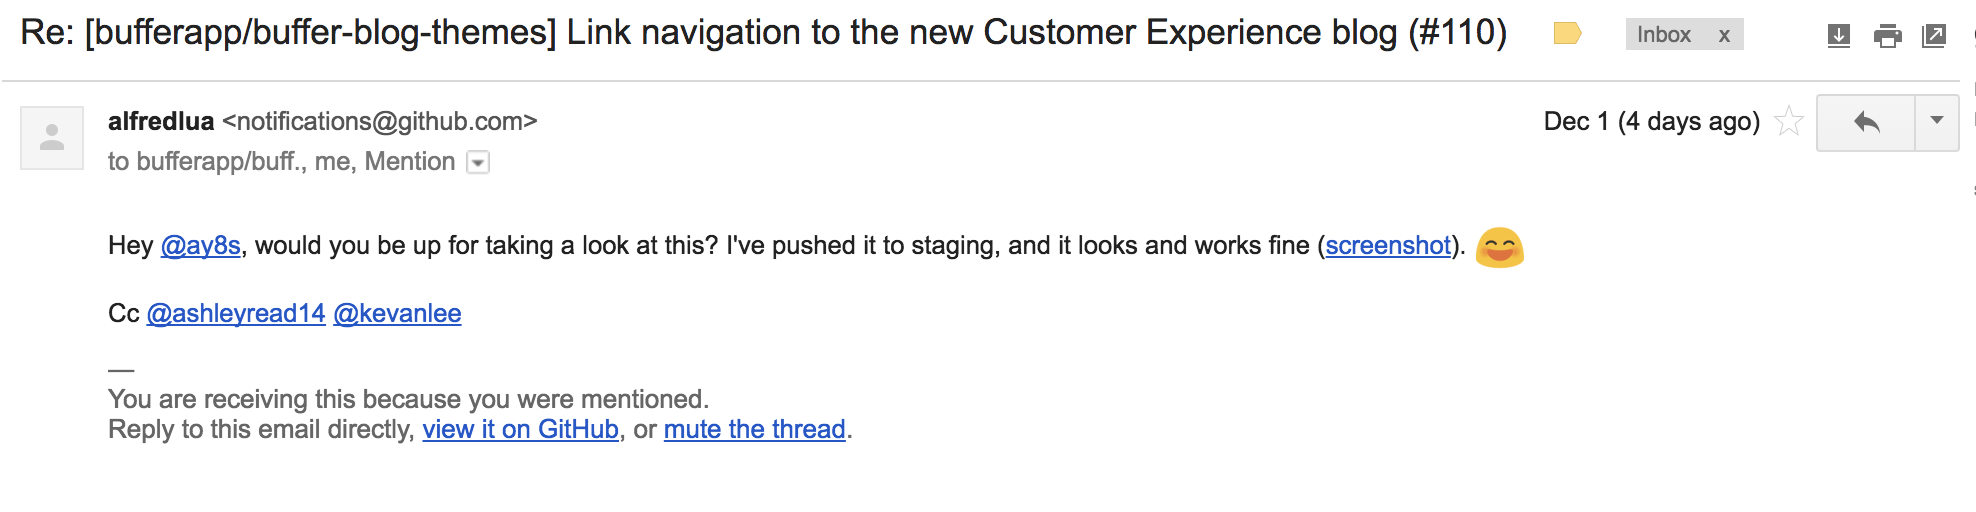Click the sender name alfredlua

(x=161, y=122)
